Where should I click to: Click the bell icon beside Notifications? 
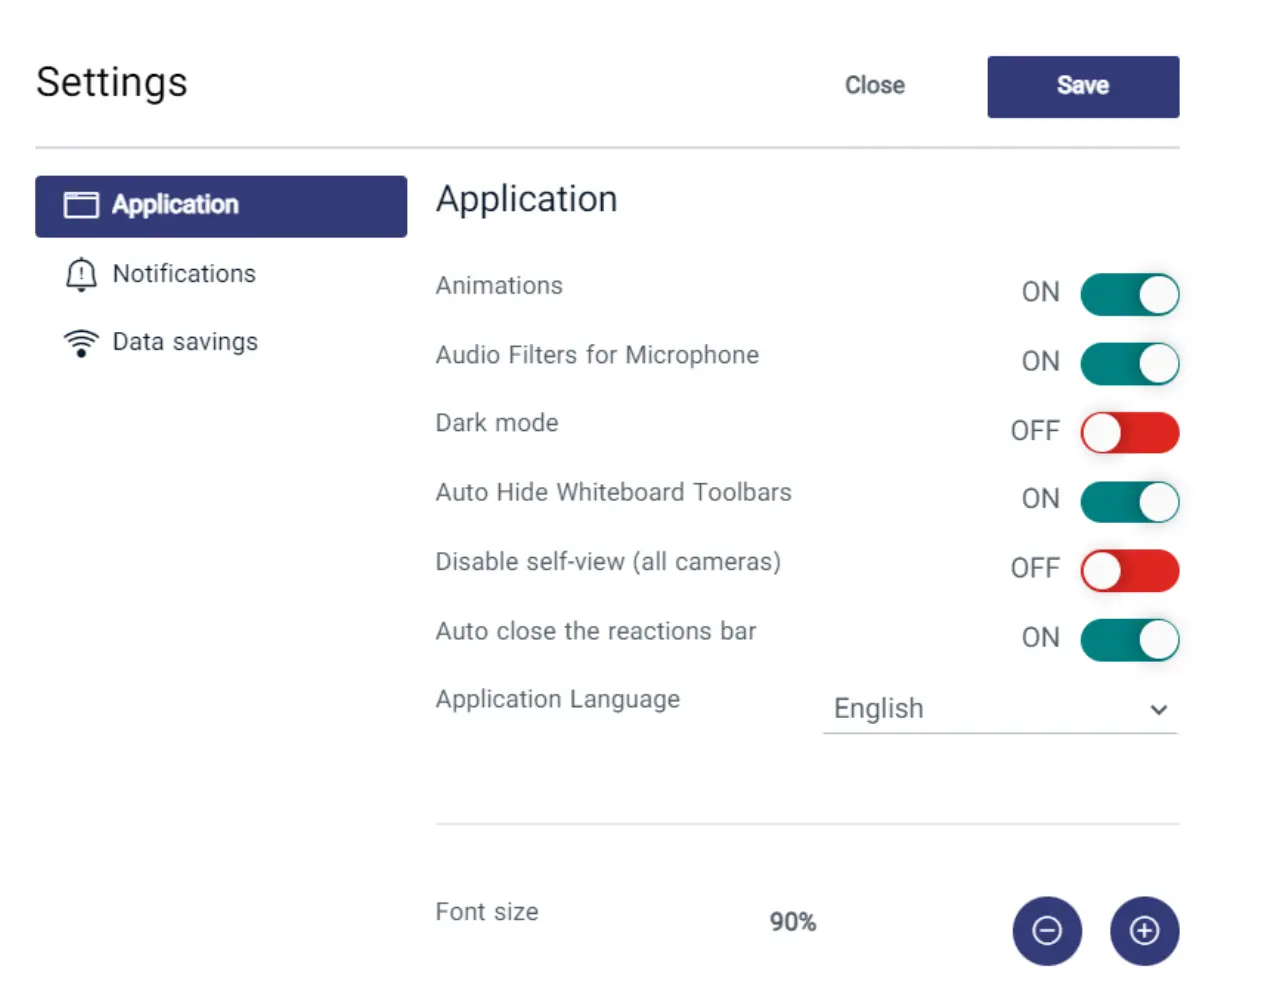(x=81, y=274)
